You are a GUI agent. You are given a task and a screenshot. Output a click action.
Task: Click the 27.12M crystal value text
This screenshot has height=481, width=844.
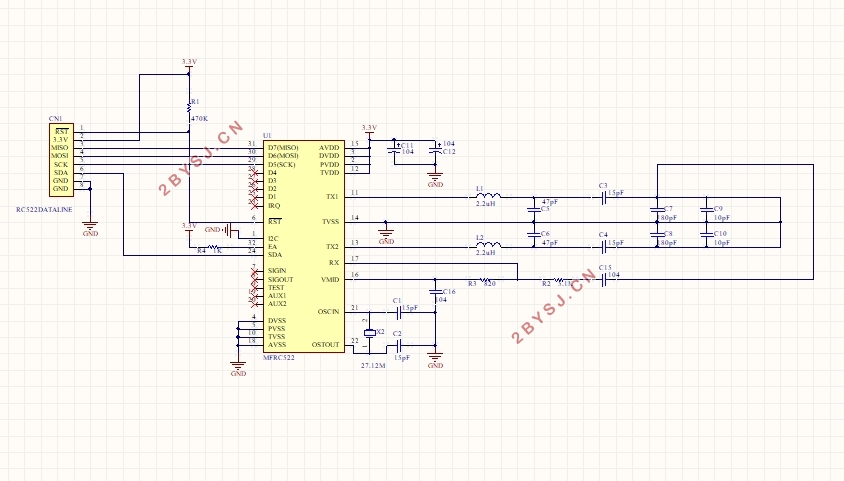(373, 366)
